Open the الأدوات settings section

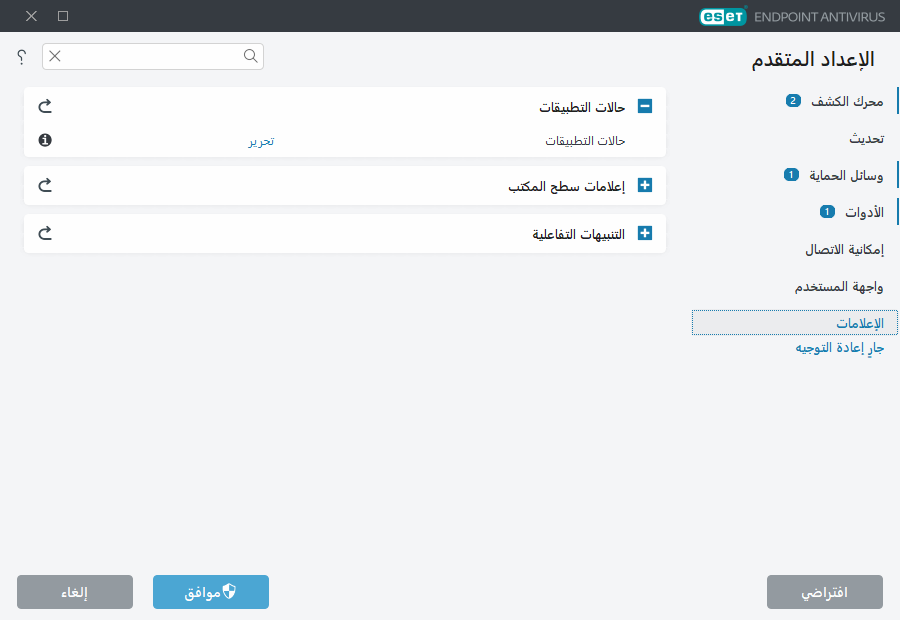pos(866,211)
